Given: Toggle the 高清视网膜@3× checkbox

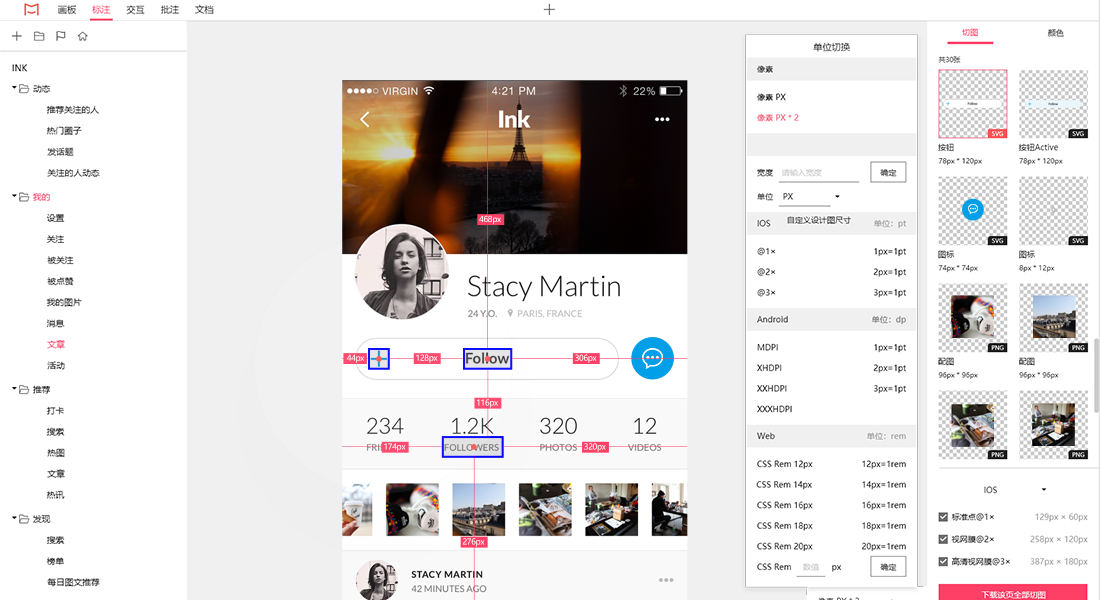Looking at the screenshot, I should [943, 561].
